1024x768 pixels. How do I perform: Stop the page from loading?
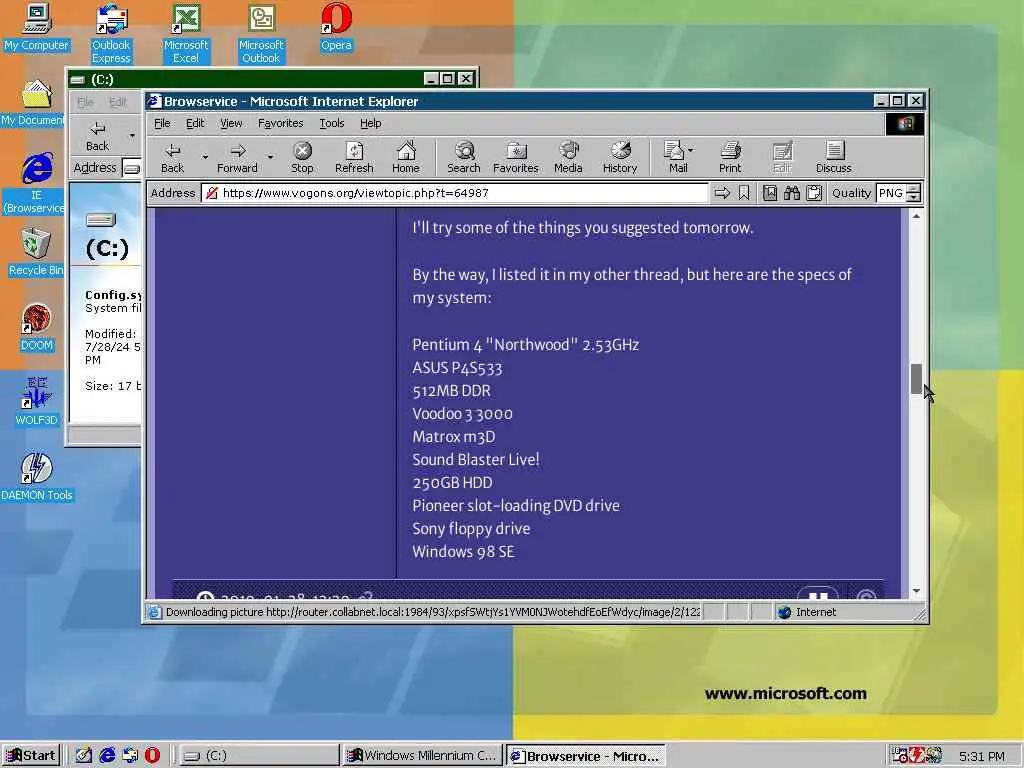302,157
